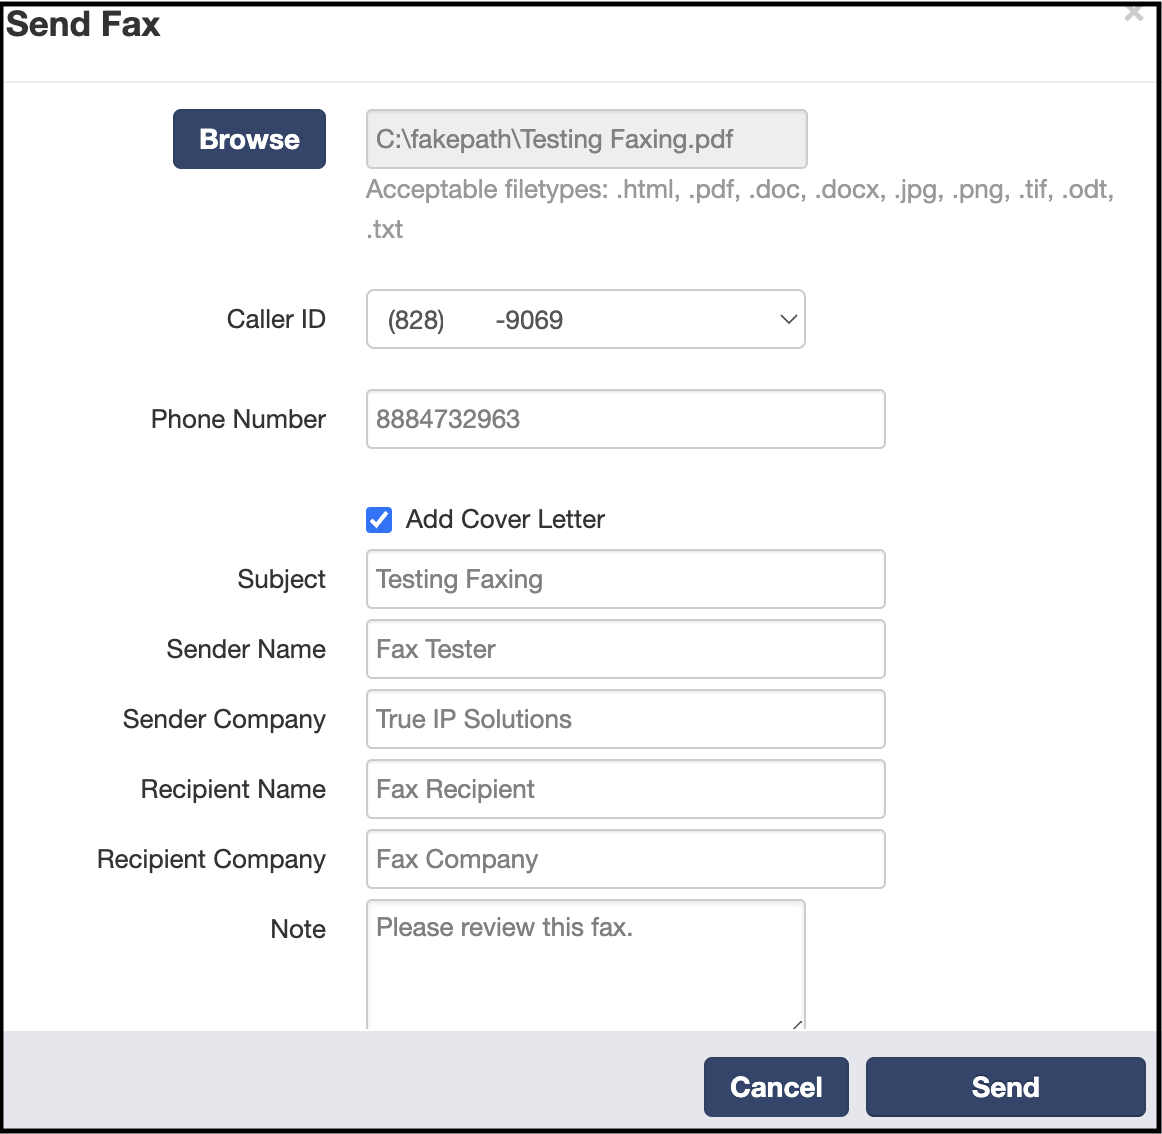The image size is (1162, 1134).
Task: Click the Acceptable filetypes help text
Action: pyautogui.click(x=740, y=209)
